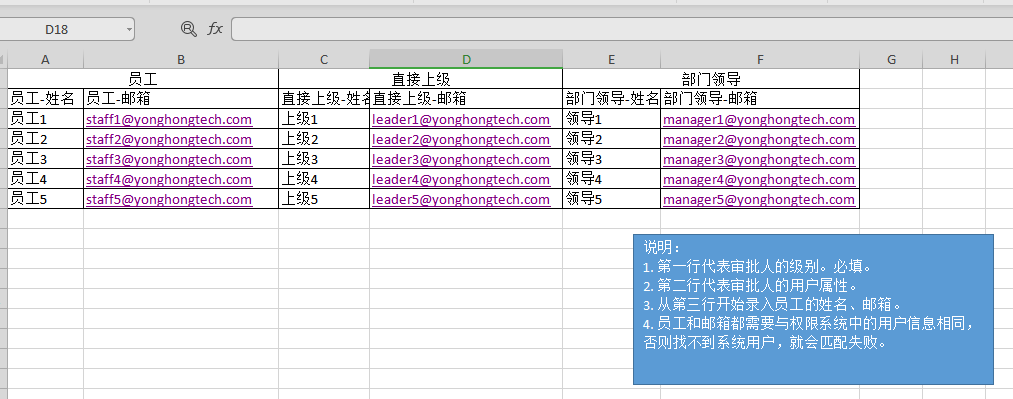Select cell 员工1
Screen dimensions: 1013x399
[45, 119]
